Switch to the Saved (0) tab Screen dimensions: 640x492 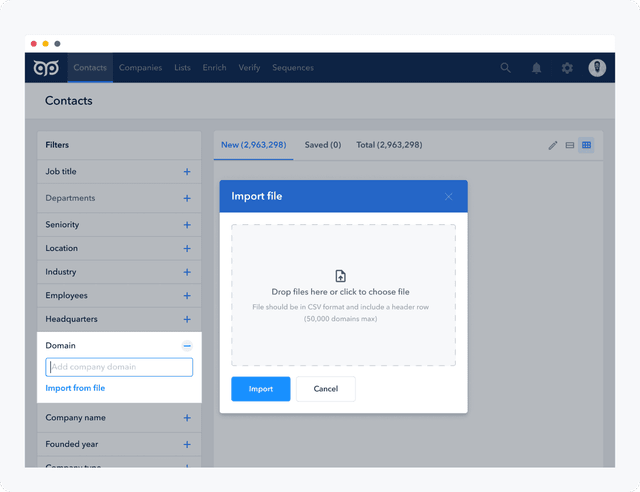(x=323, y=145)
